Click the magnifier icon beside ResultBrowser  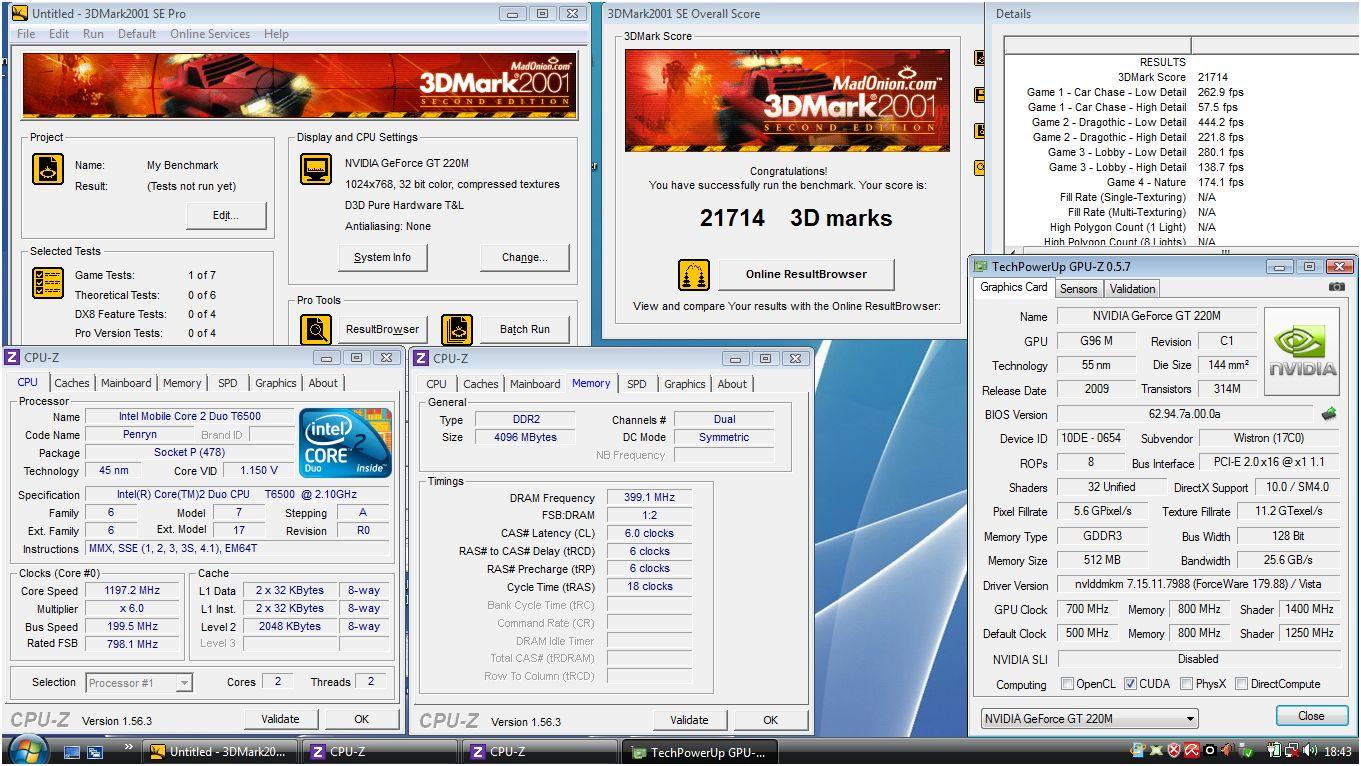[x=316, y=329]
